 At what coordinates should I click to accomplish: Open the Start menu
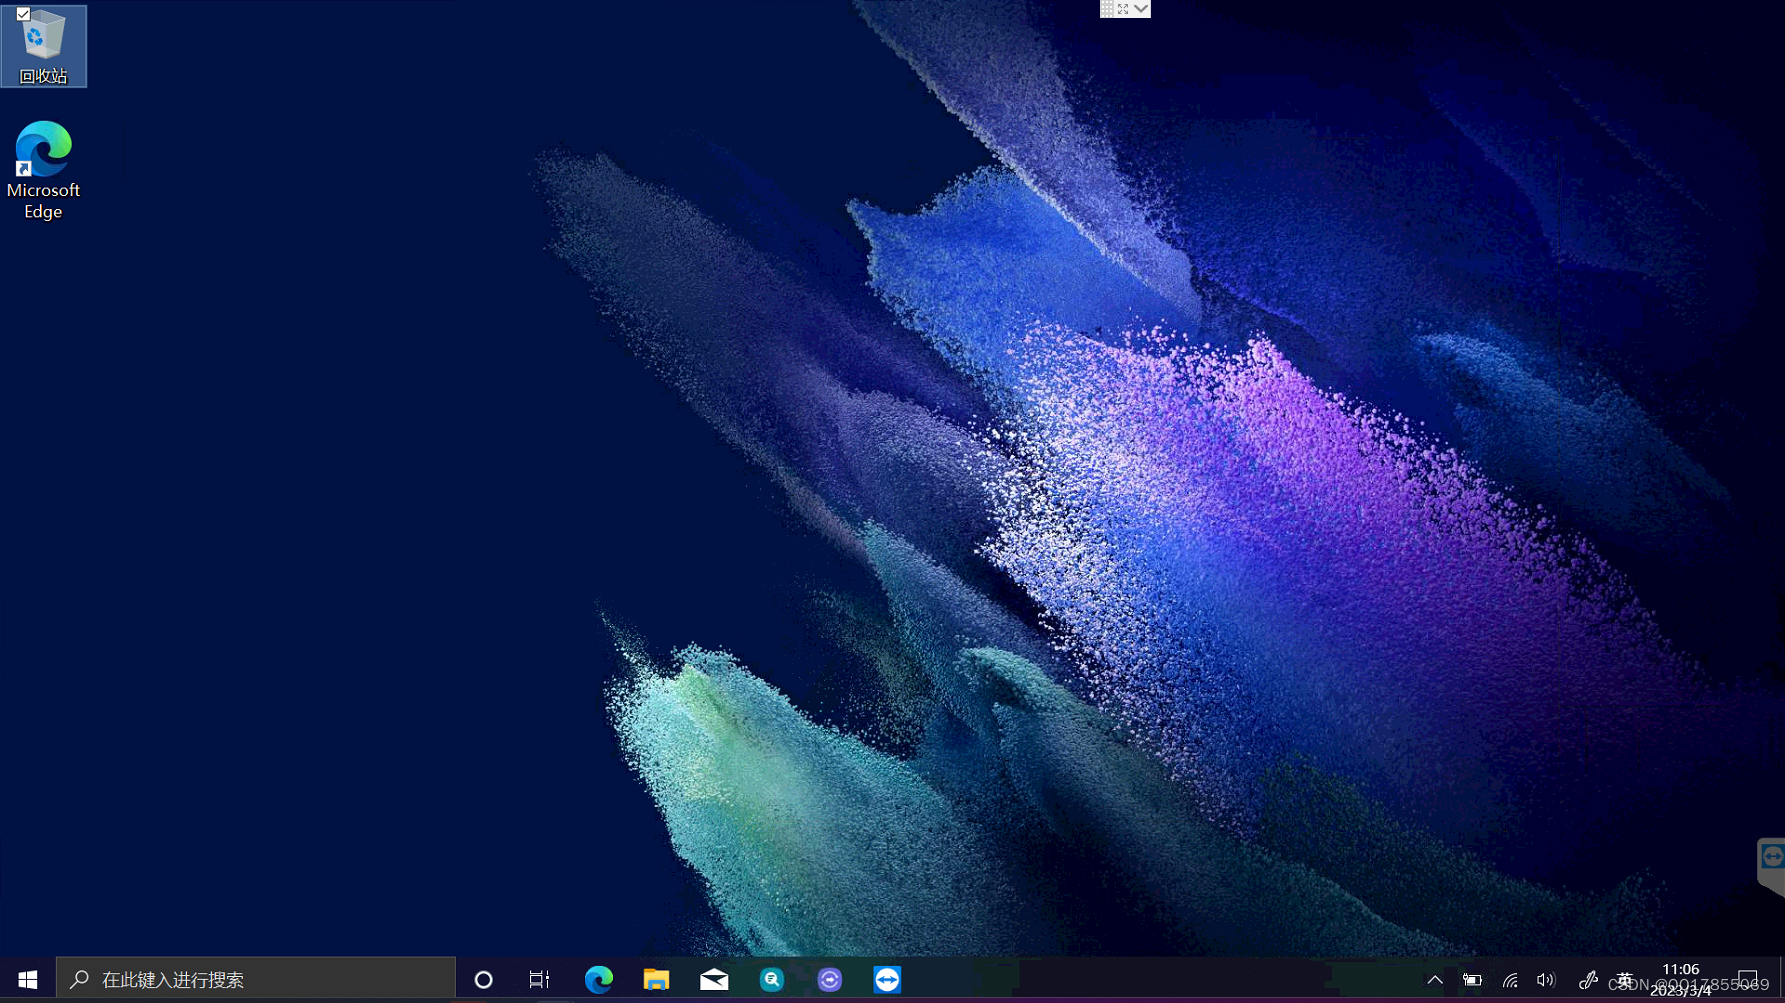click(x=26, y=978)
